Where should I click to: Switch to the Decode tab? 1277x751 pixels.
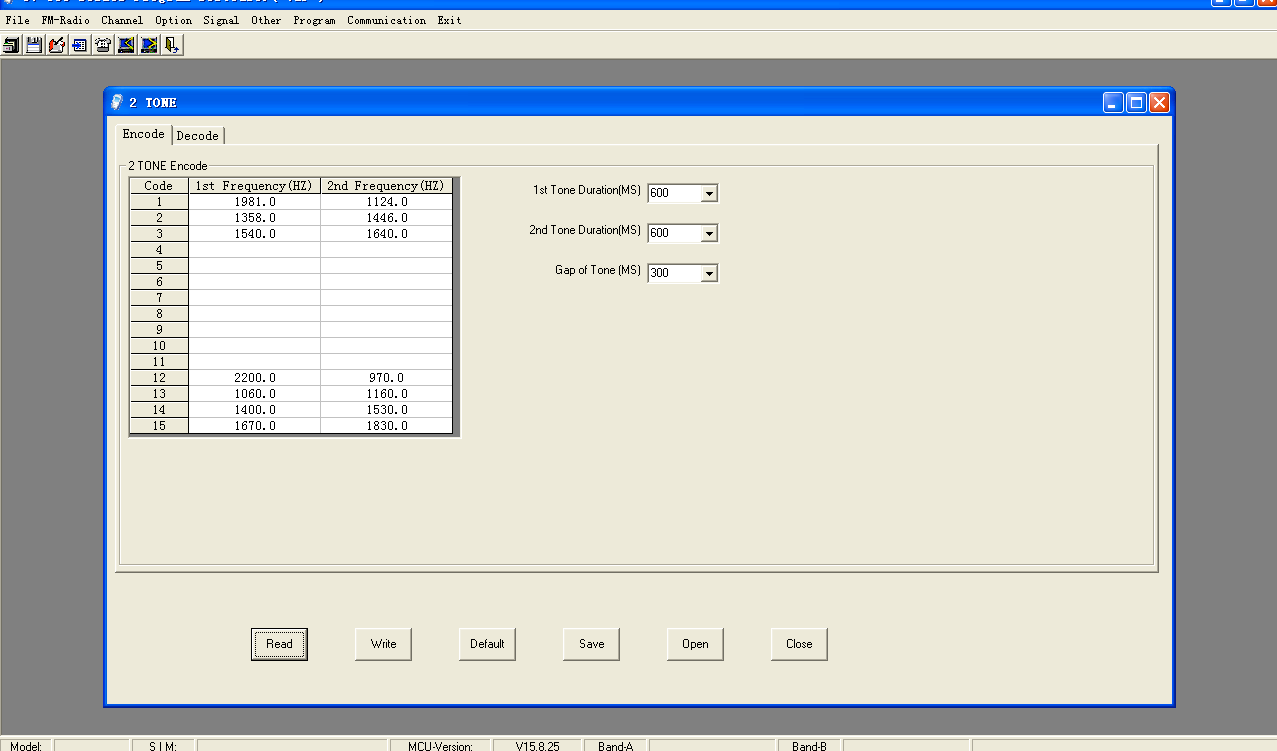[x=197, y=136]
